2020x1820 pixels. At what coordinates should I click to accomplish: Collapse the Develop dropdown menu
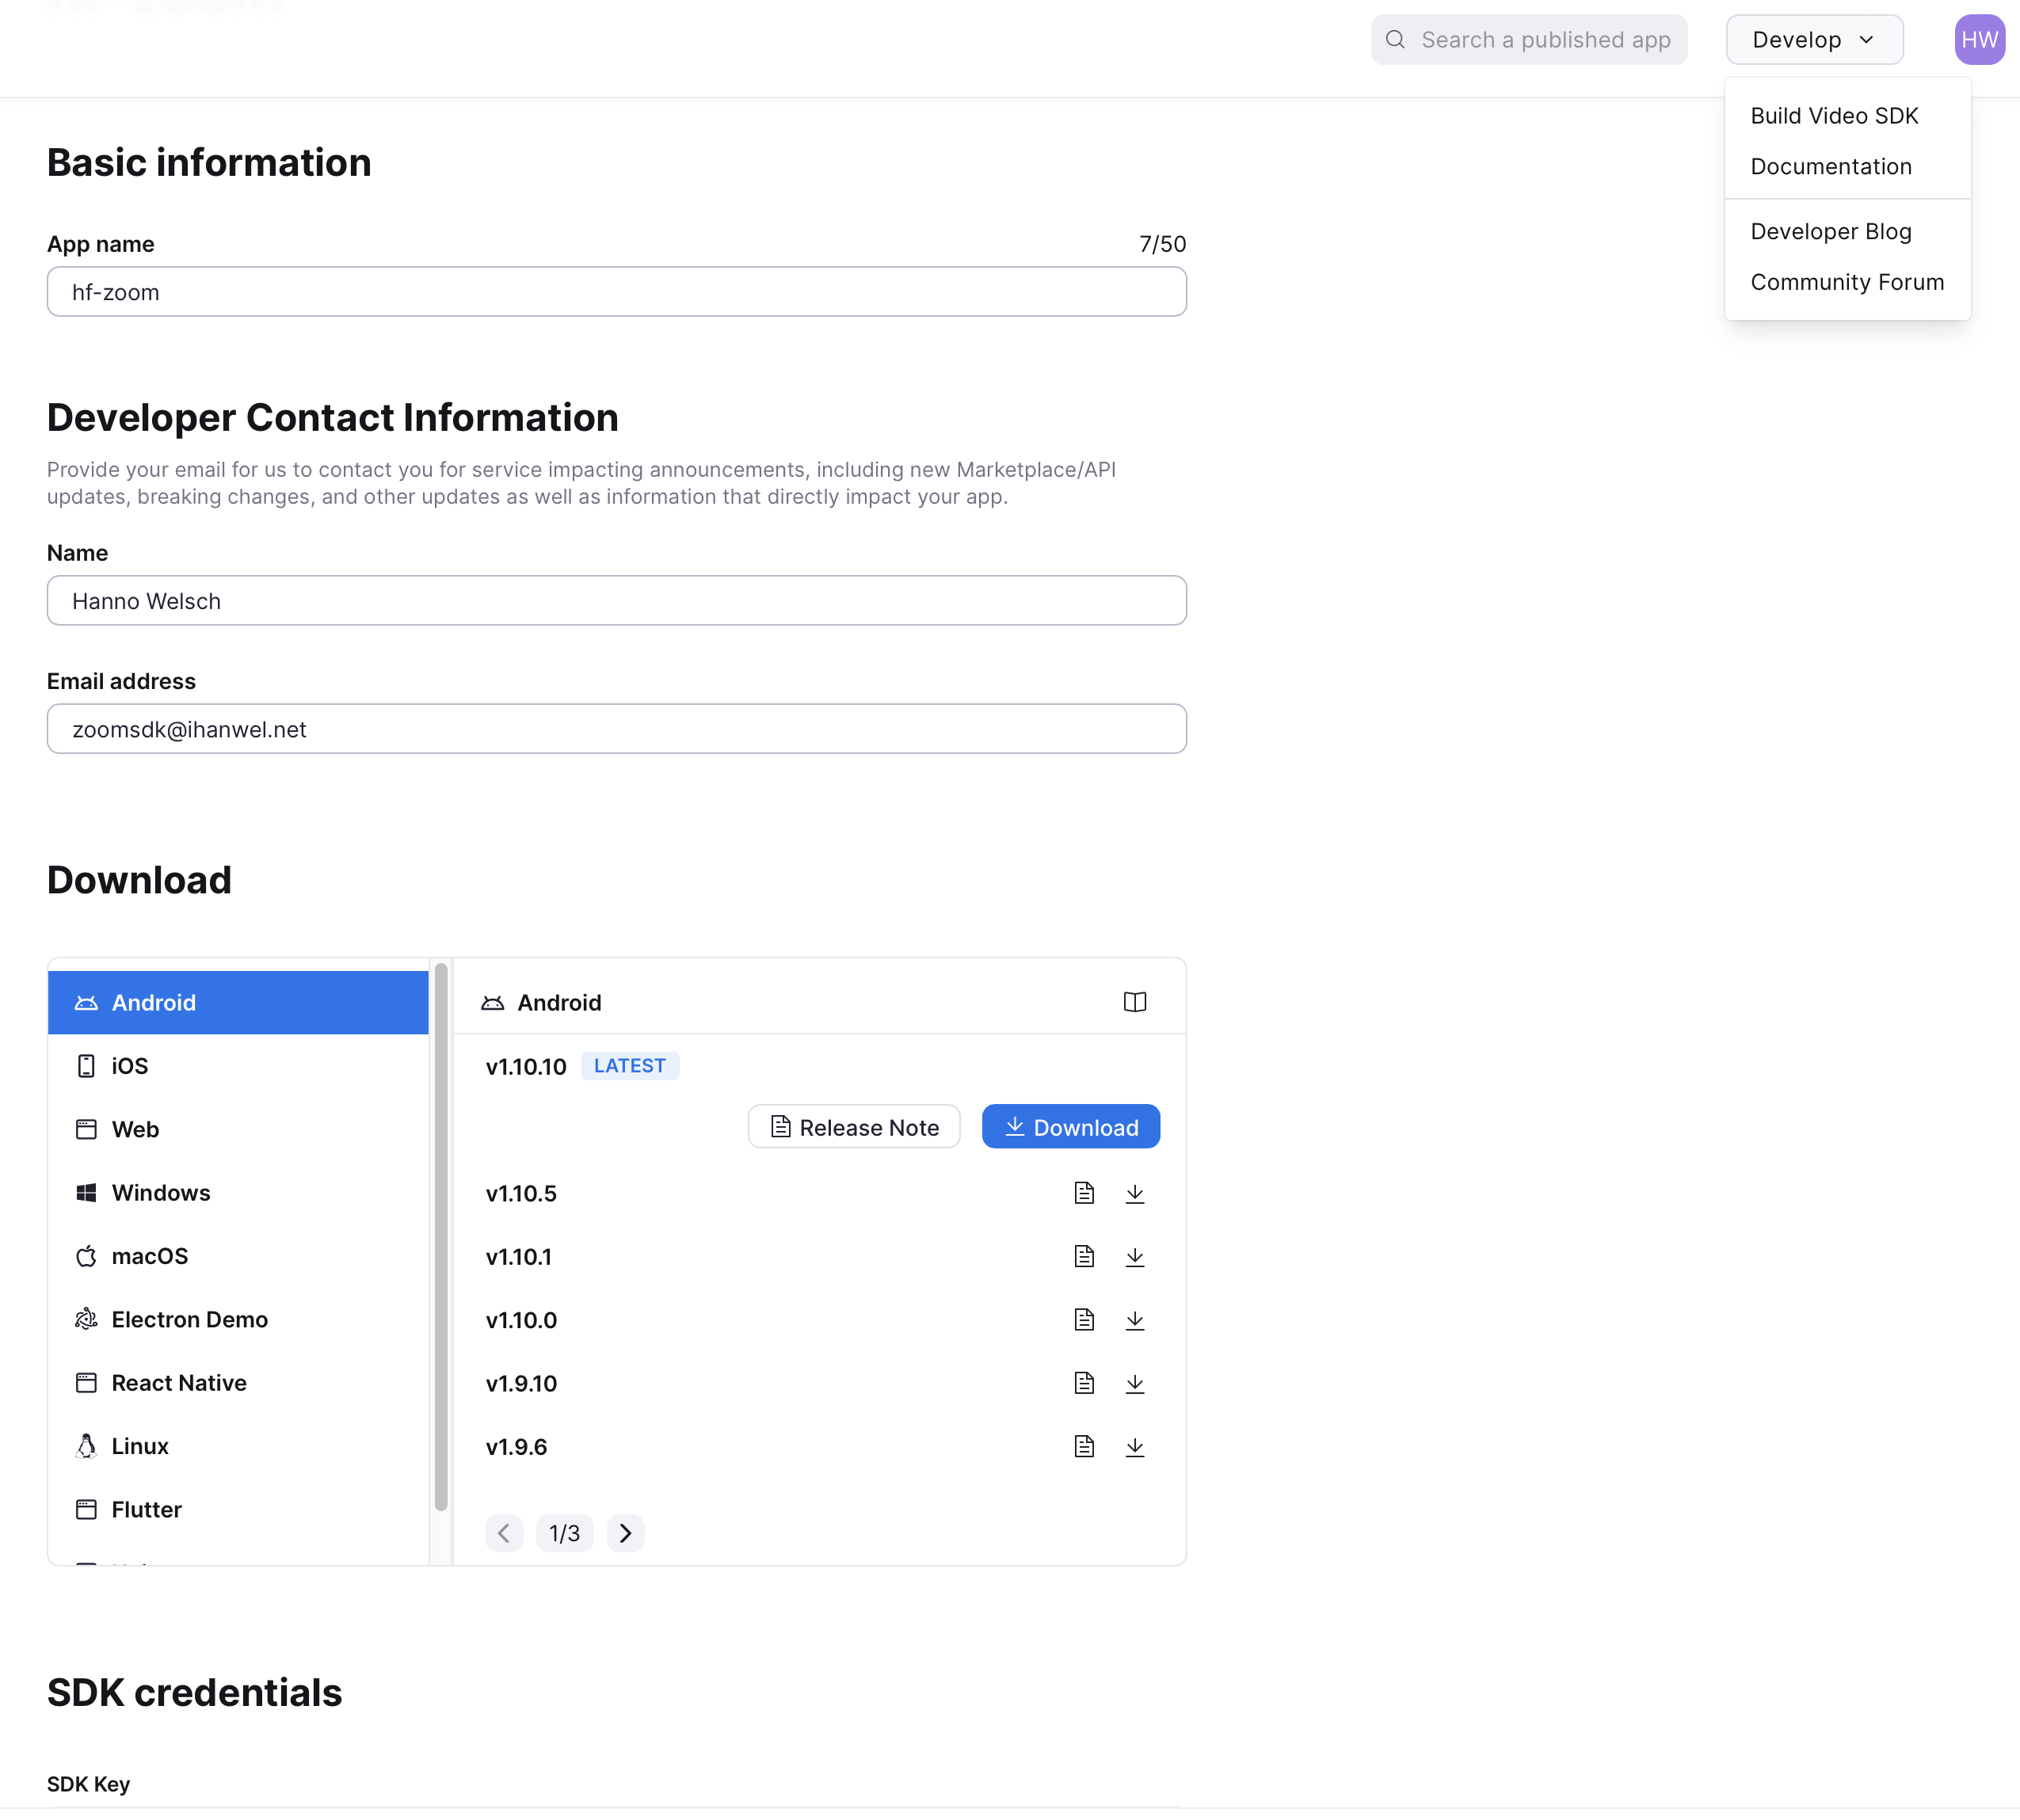(x=1813, y=40)
